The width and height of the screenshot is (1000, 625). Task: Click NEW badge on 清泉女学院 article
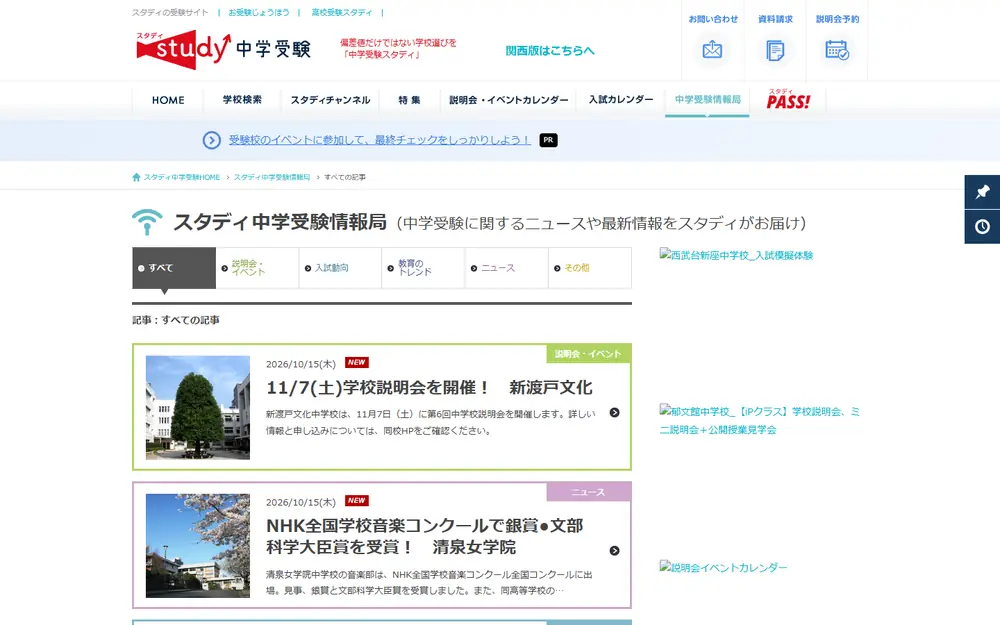(357, 501)
